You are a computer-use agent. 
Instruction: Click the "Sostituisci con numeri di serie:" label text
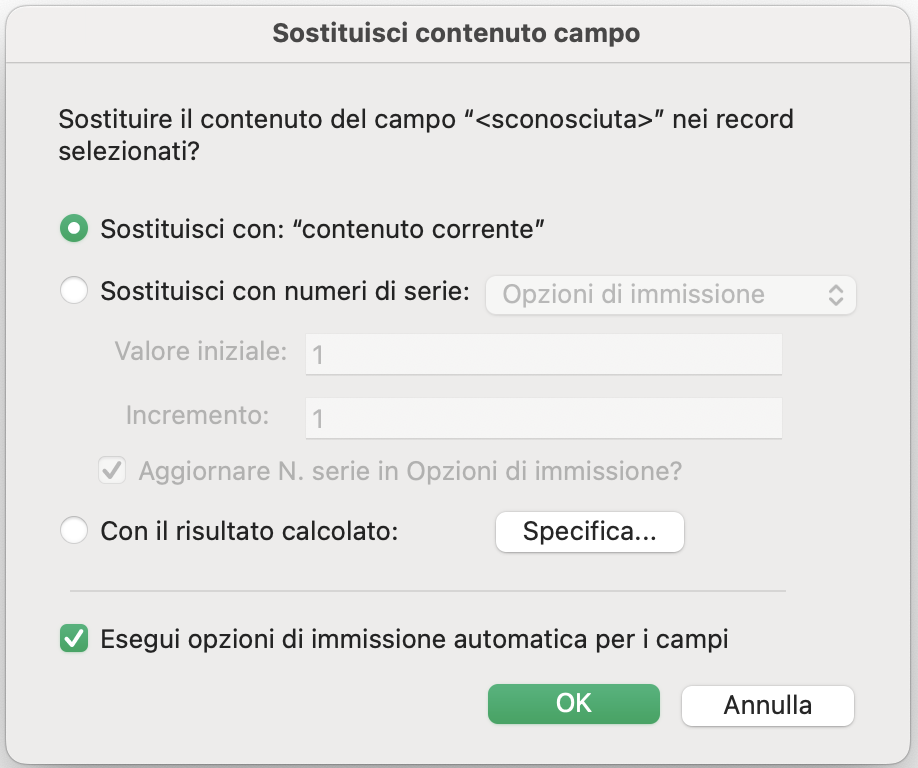285,291
